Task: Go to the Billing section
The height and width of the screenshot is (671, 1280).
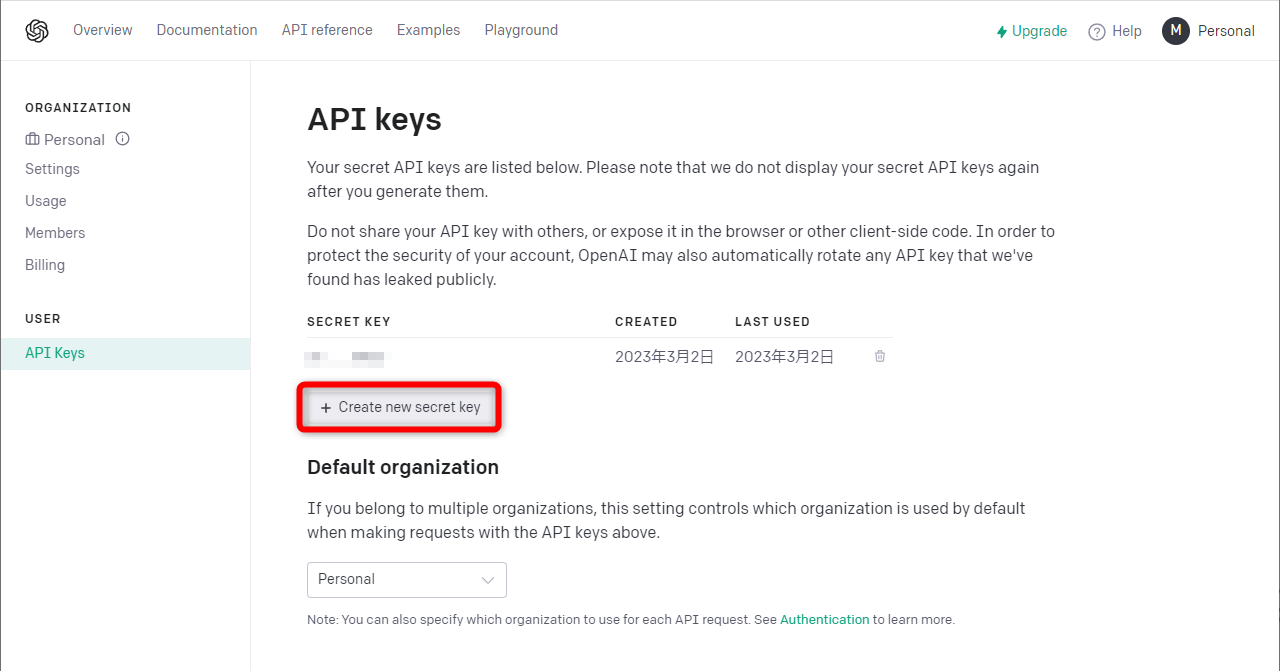Action: point(45,264)
